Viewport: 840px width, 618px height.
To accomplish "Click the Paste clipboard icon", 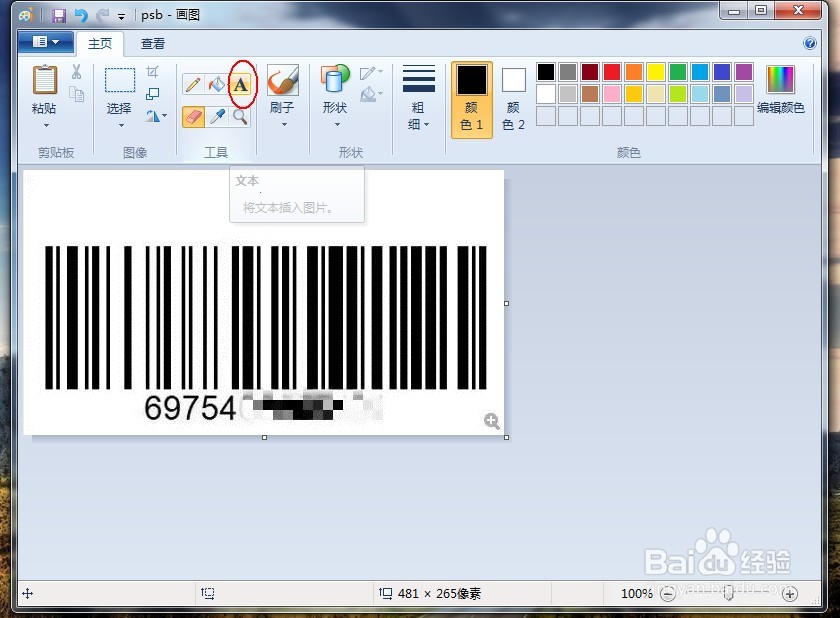I will tap(45, 80).
